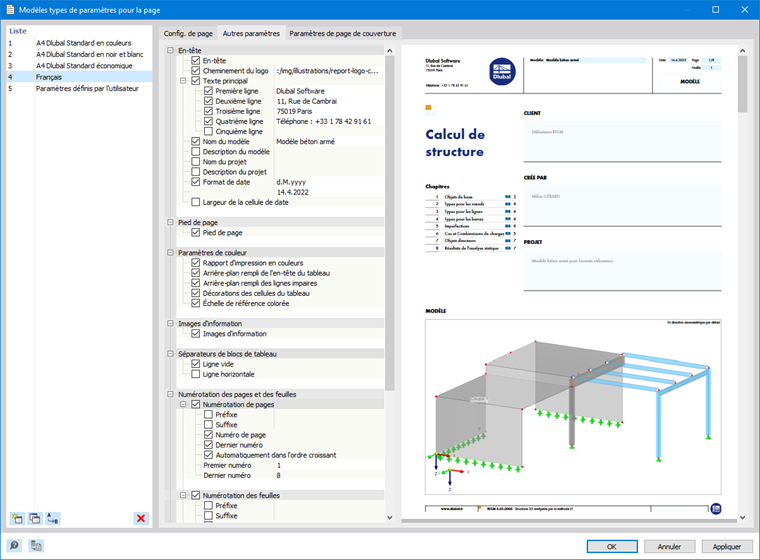Disable the Cheminement du logo checkbox

(196, 71)
